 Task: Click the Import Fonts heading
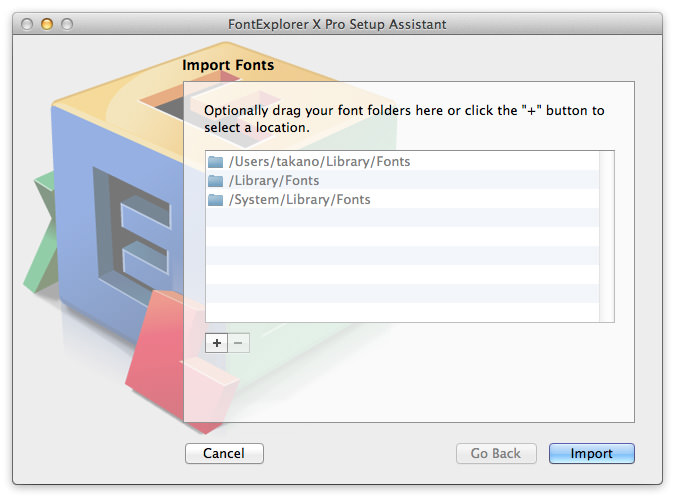point(228,65)
